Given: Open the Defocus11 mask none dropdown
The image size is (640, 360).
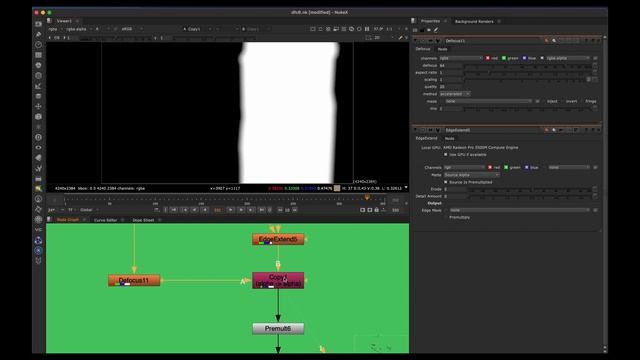Looking at the screenshot, I should point(488,101).
